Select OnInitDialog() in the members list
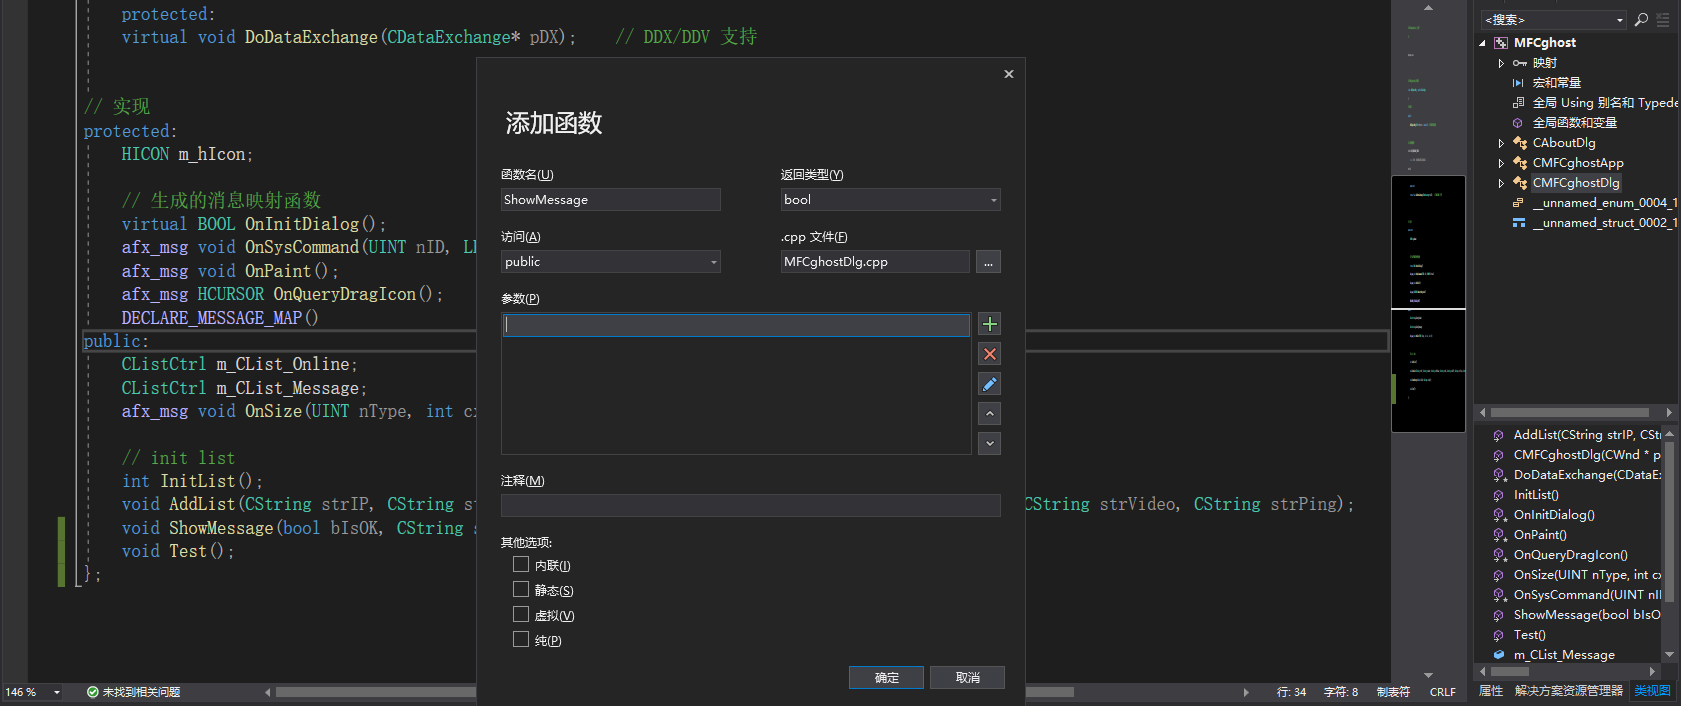The height and width of the screenshot is (706, 1681). click(x=1553, y=515)
